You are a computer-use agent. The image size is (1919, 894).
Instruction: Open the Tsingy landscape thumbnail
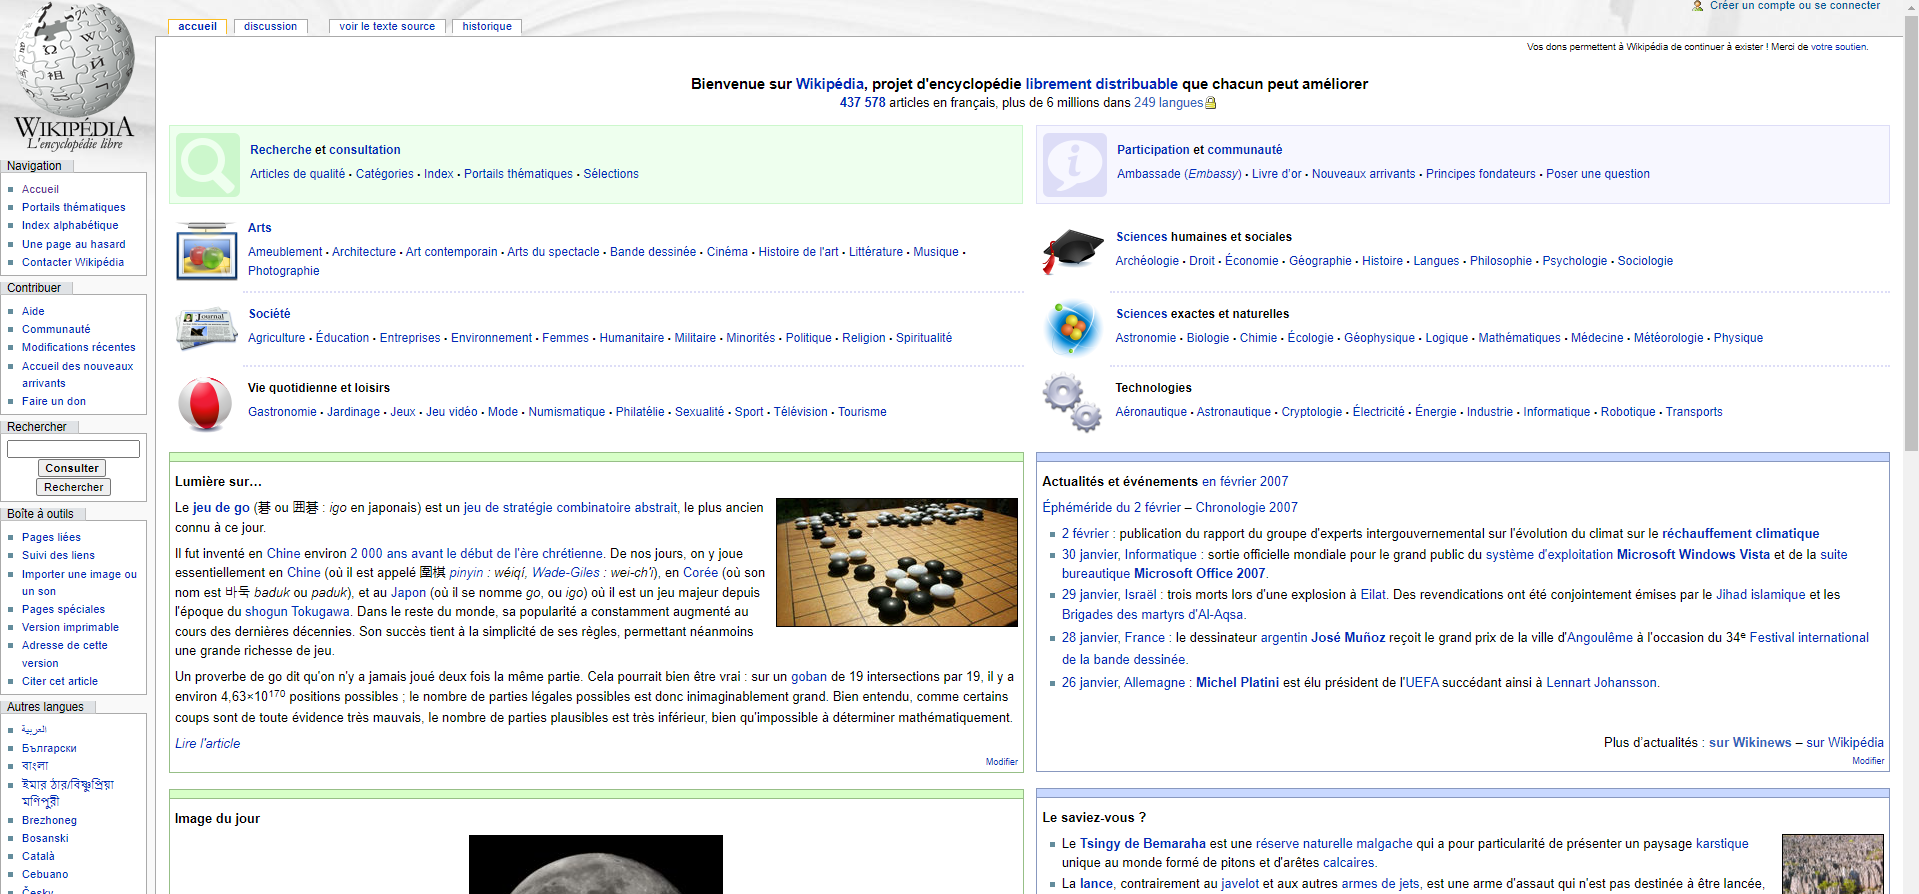click(x=1833, y=864)
